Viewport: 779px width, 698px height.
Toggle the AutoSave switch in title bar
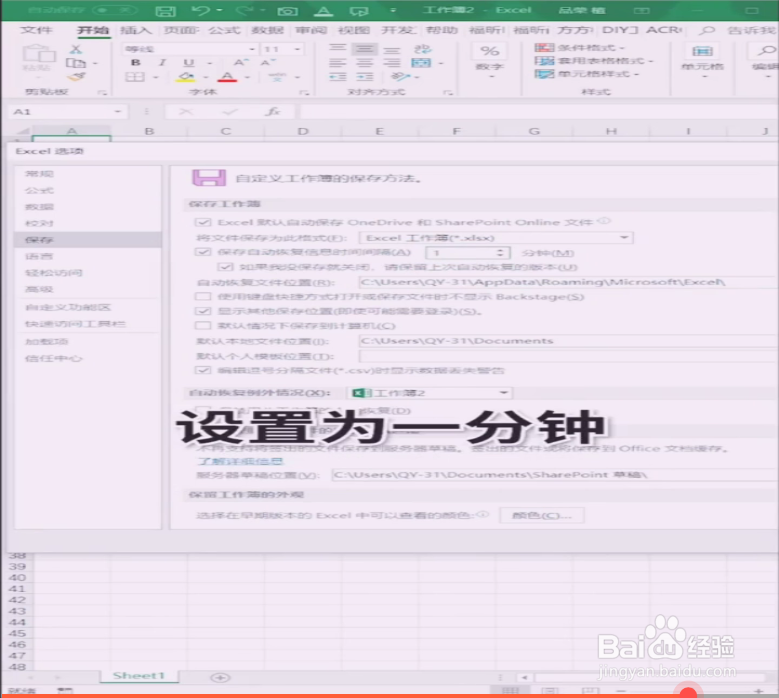coord(114,10)
